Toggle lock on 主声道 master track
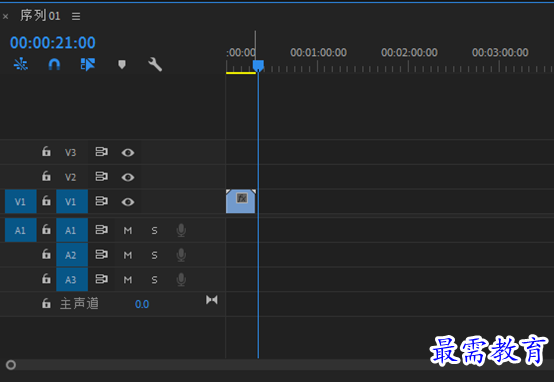 pyautogui.click(x=46, y=304)
